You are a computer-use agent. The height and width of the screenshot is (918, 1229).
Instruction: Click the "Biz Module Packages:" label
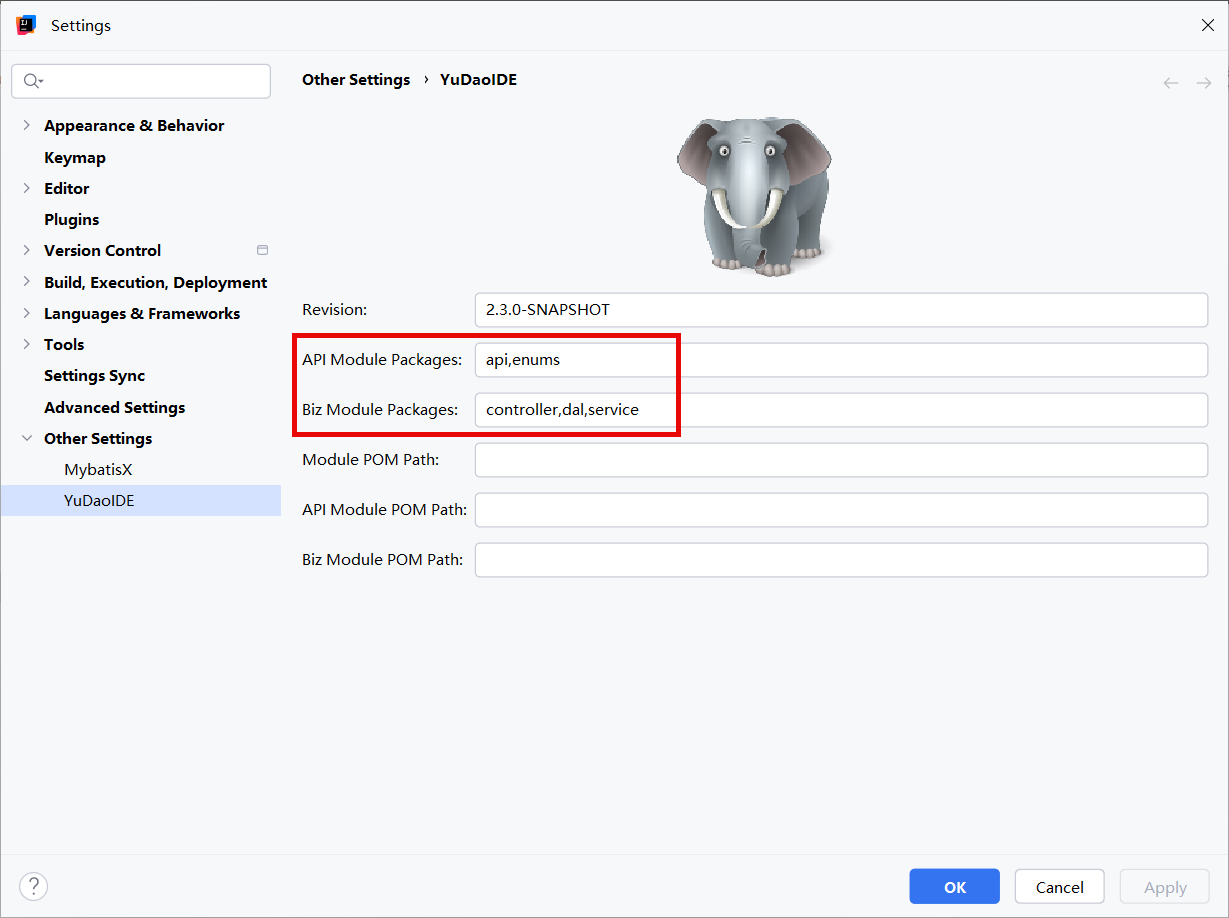tap(380, 410)
